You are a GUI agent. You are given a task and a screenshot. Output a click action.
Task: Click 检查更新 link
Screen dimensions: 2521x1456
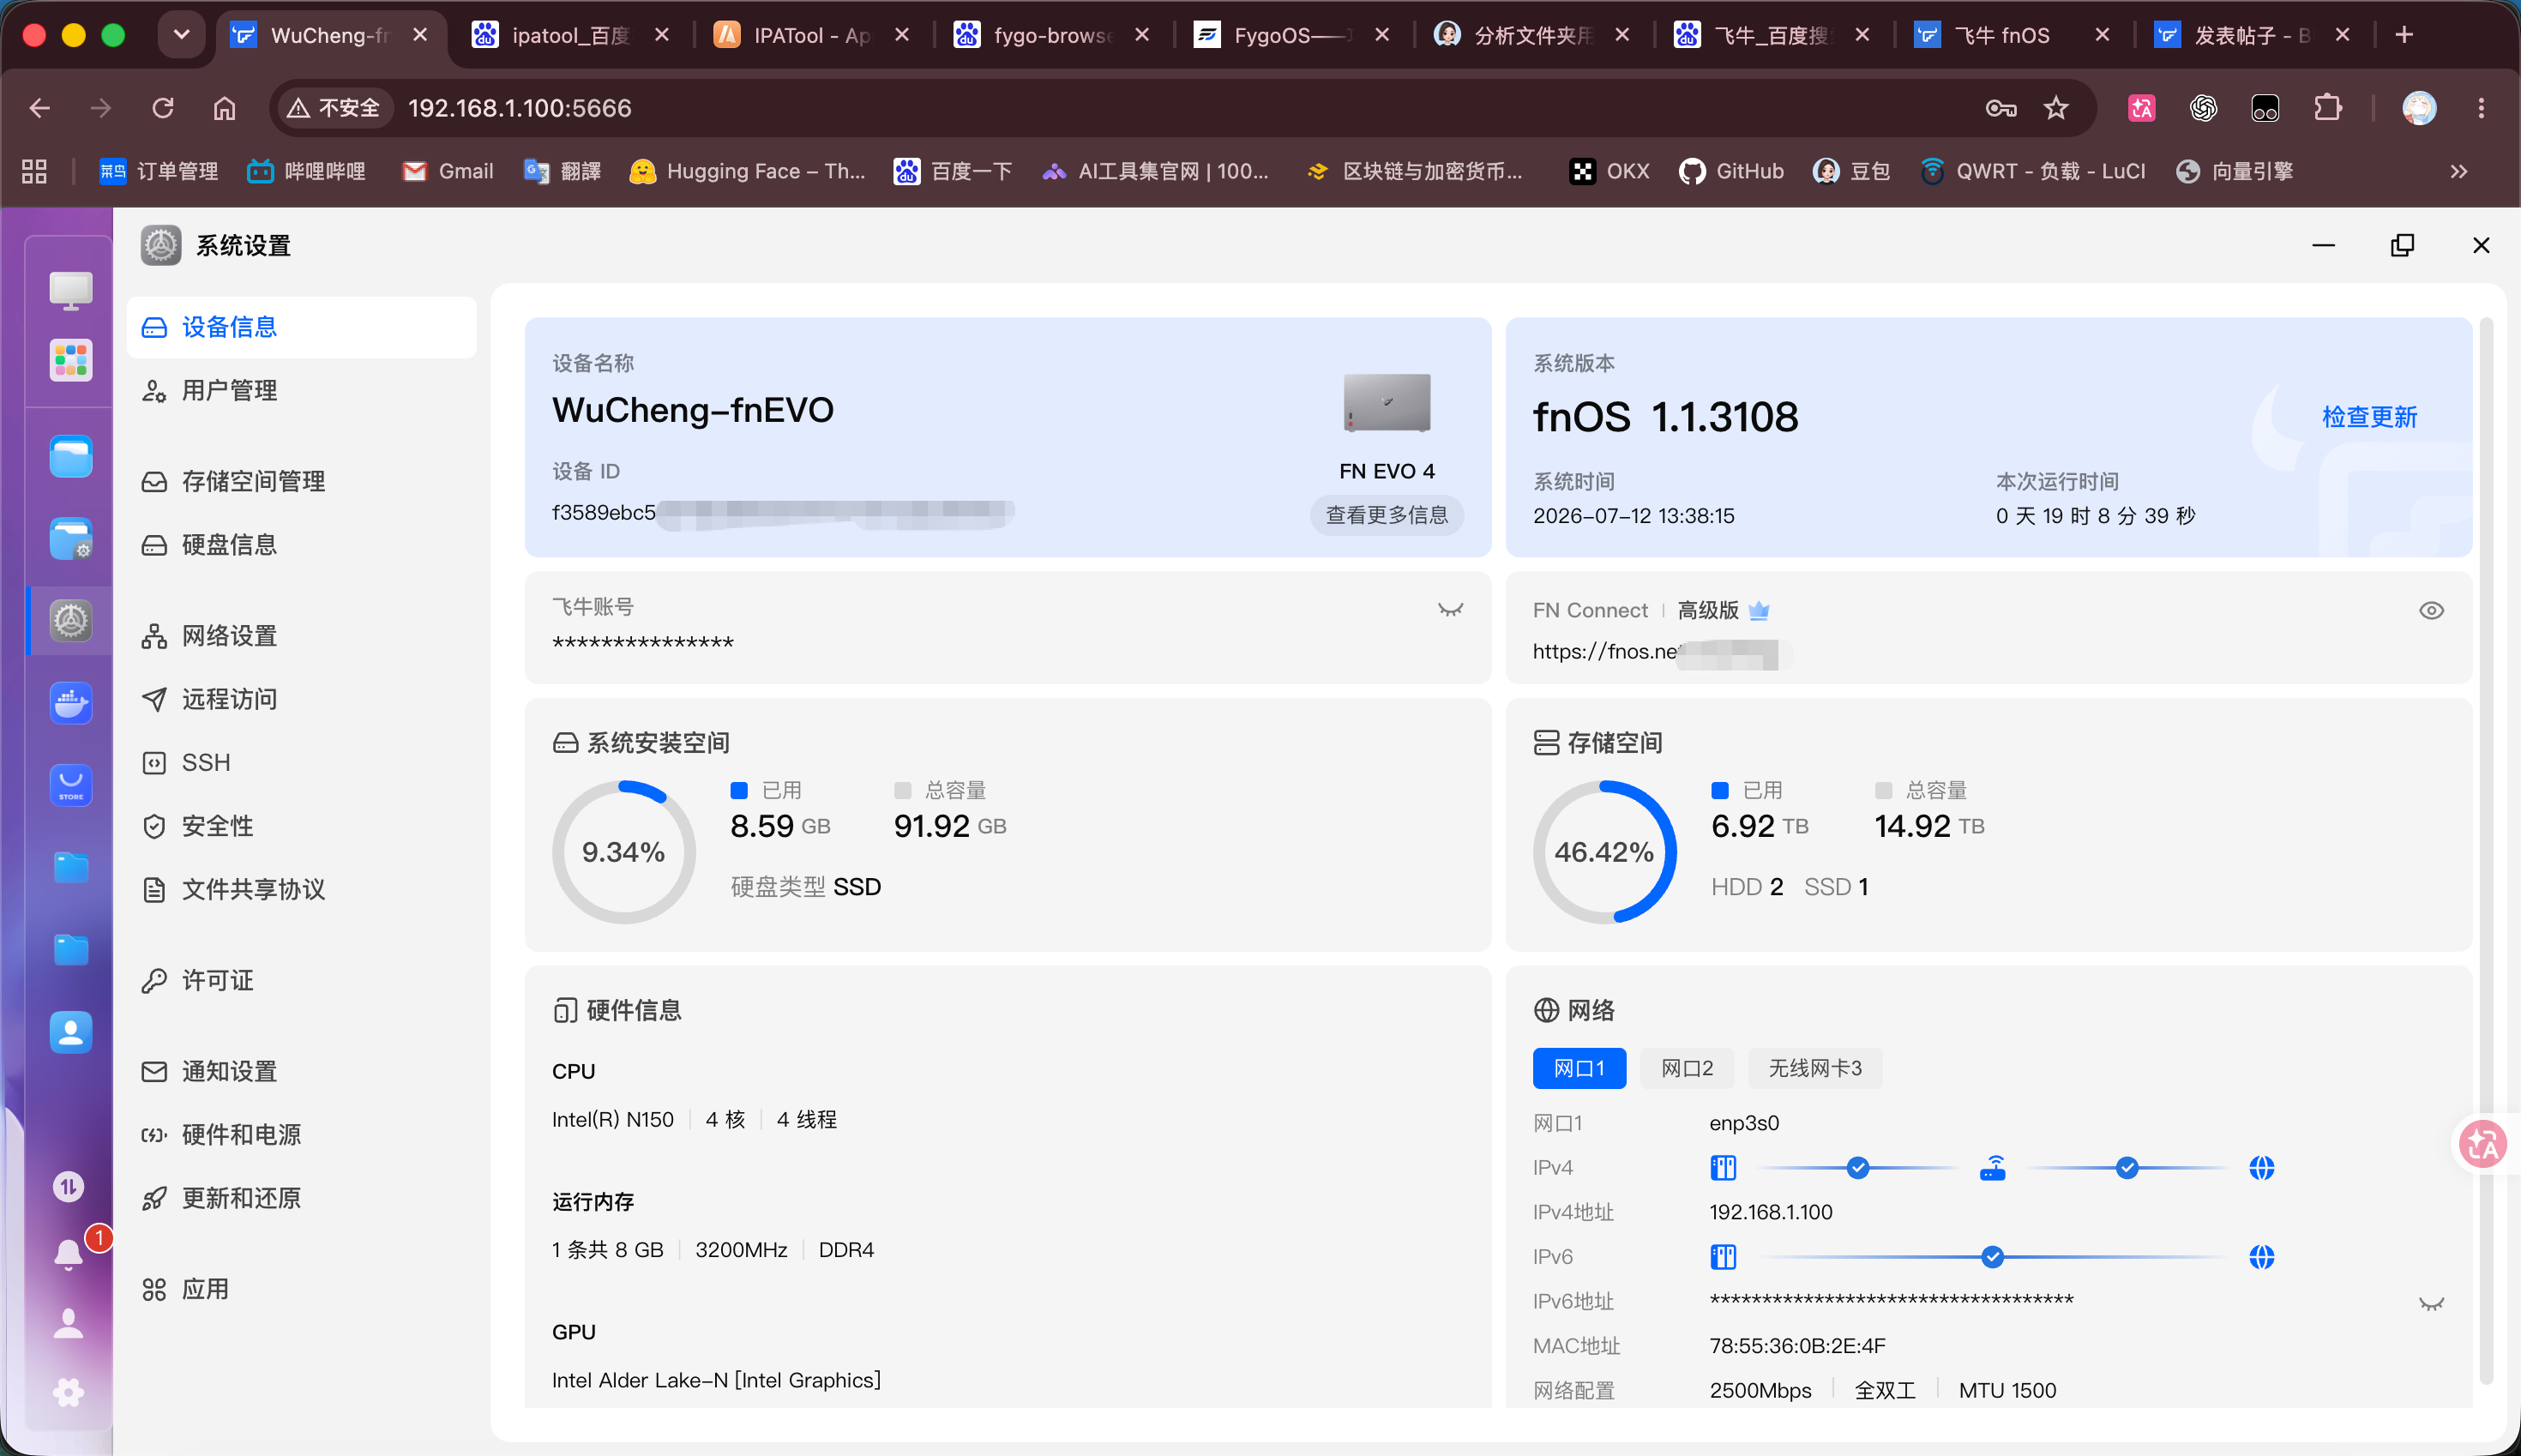click(x=2369, y=417)
